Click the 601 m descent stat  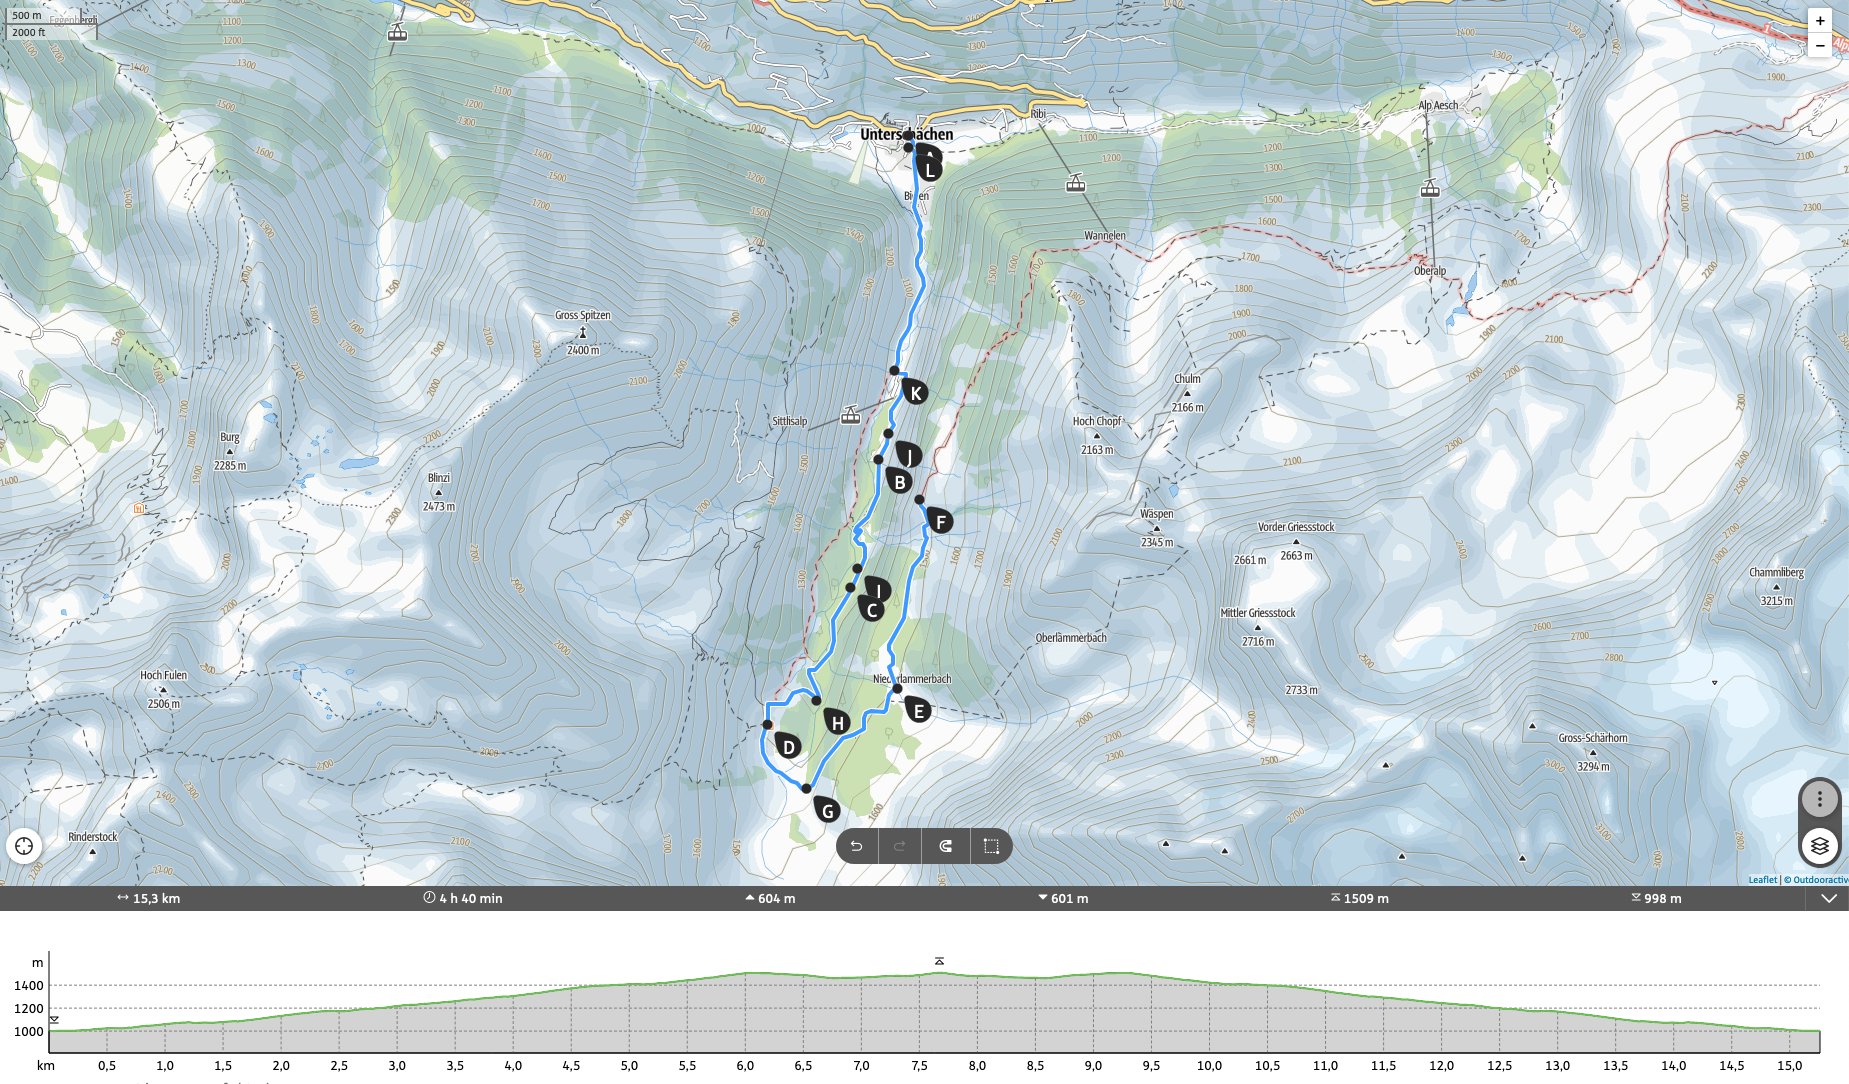(1063, 898)
